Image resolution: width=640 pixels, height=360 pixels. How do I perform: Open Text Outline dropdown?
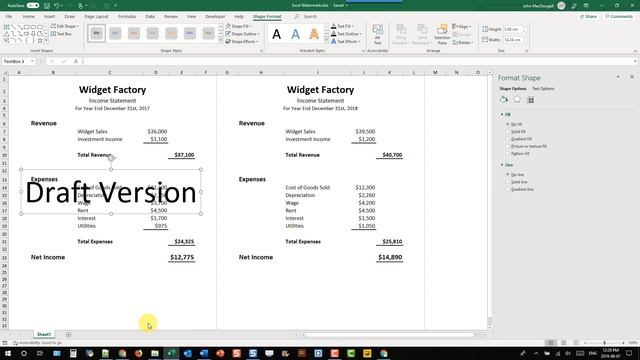[x=346, y=34]
